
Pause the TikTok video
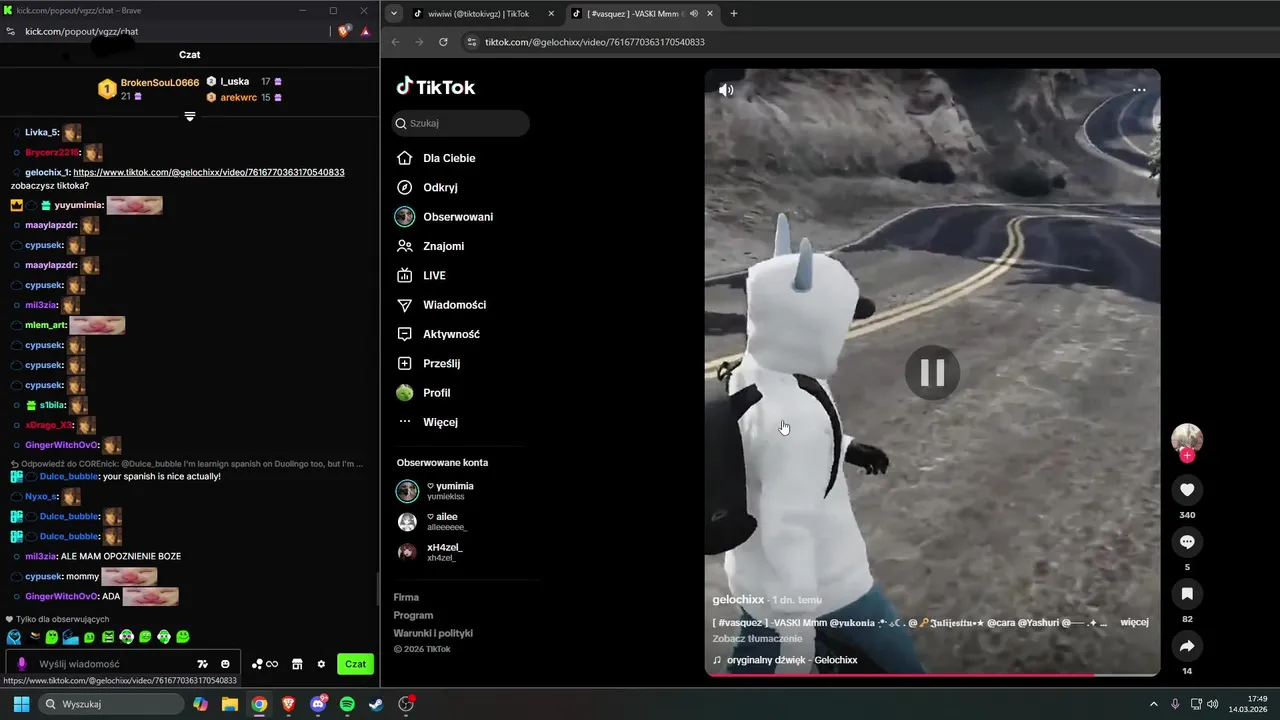tap(932, 373)
